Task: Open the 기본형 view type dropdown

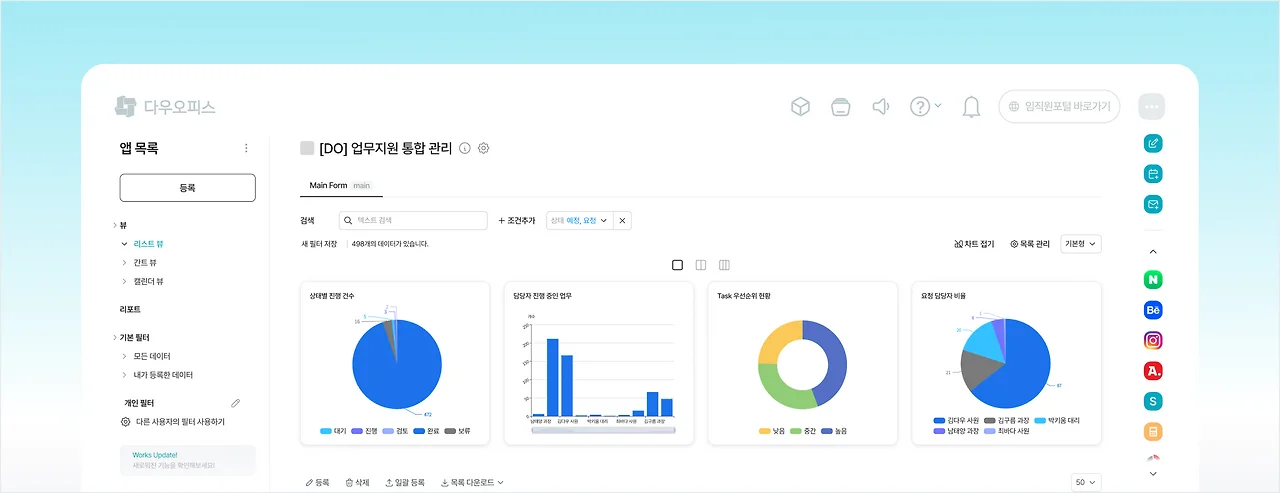Action: coord(1080,244)
